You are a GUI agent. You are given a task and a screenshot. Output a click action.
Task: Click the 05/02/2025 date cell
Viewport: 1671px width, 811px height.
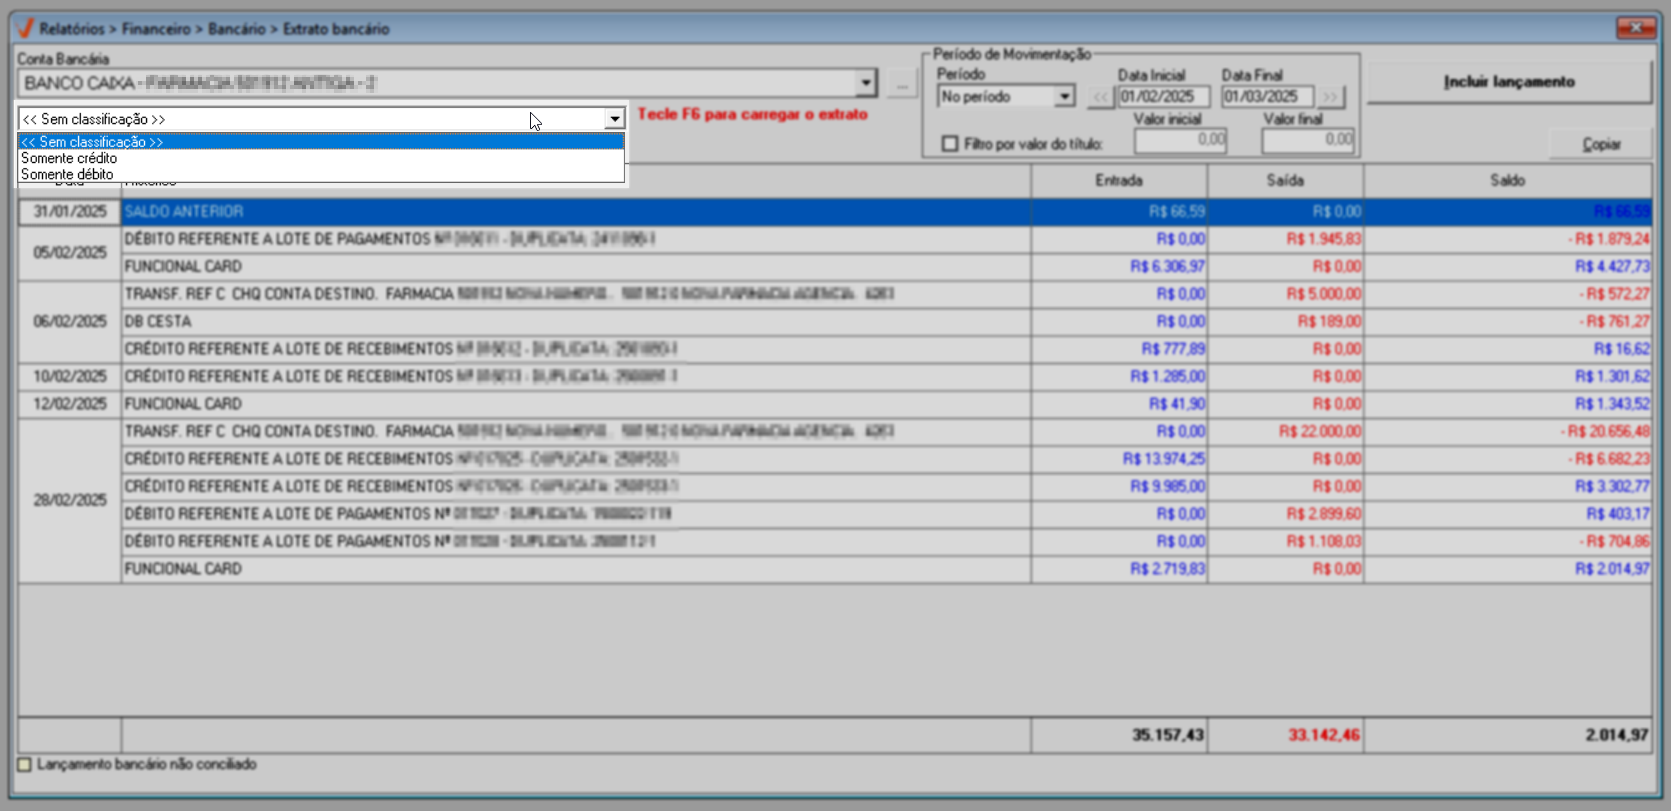tap(70, 253)
